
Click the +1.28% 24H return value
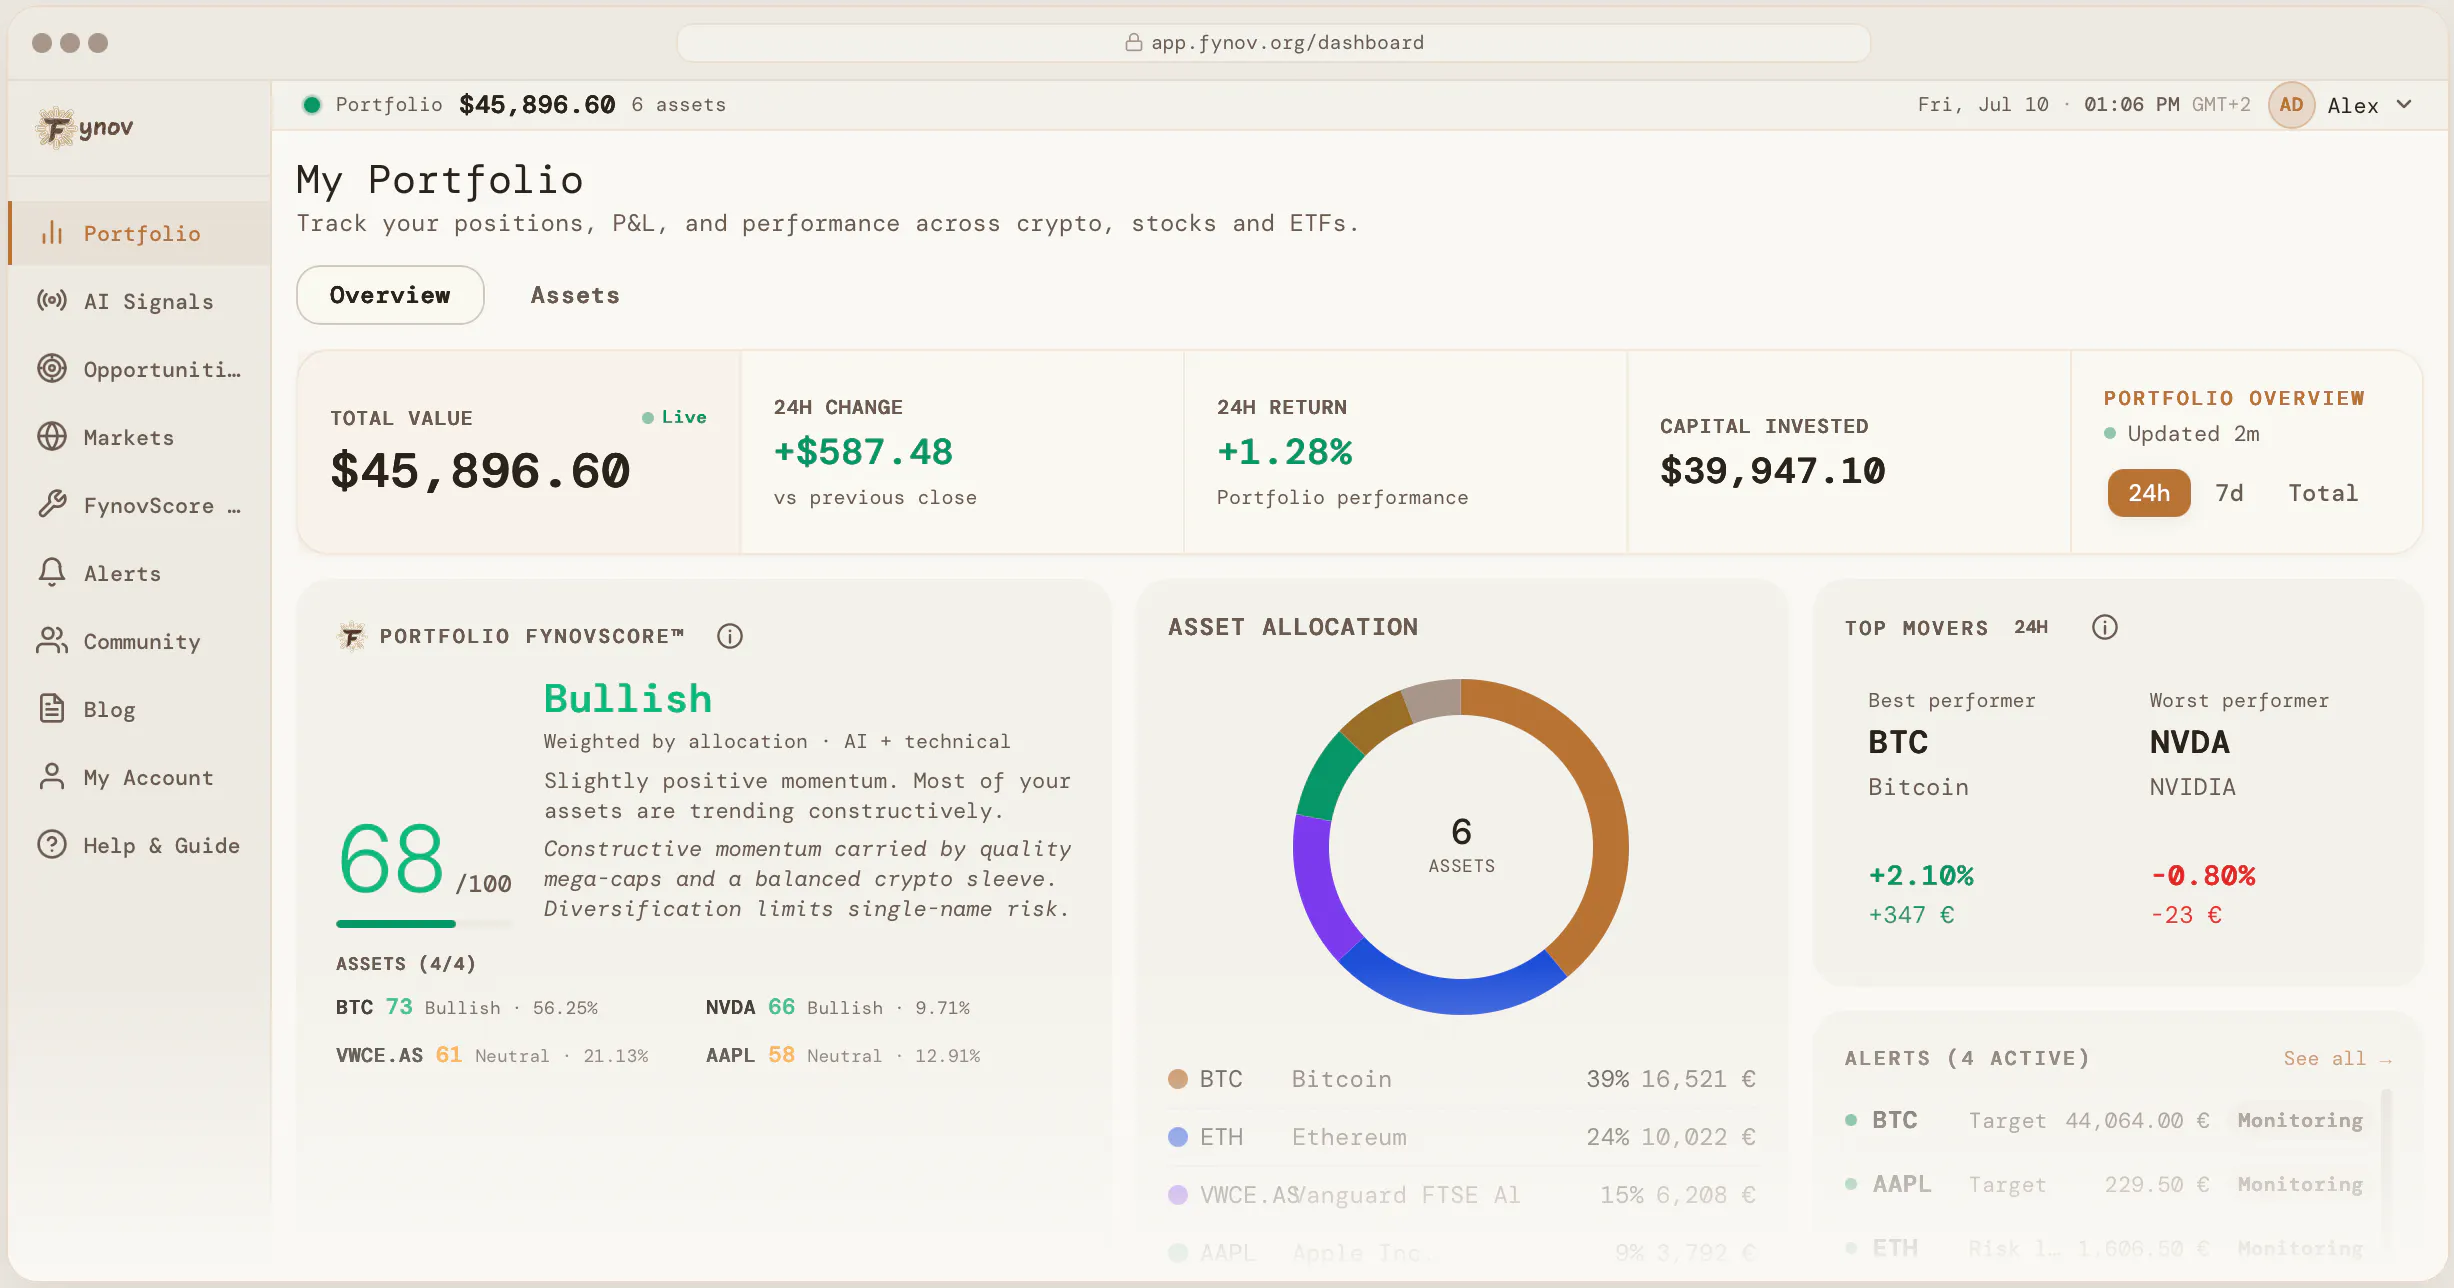pos(1284,452)
